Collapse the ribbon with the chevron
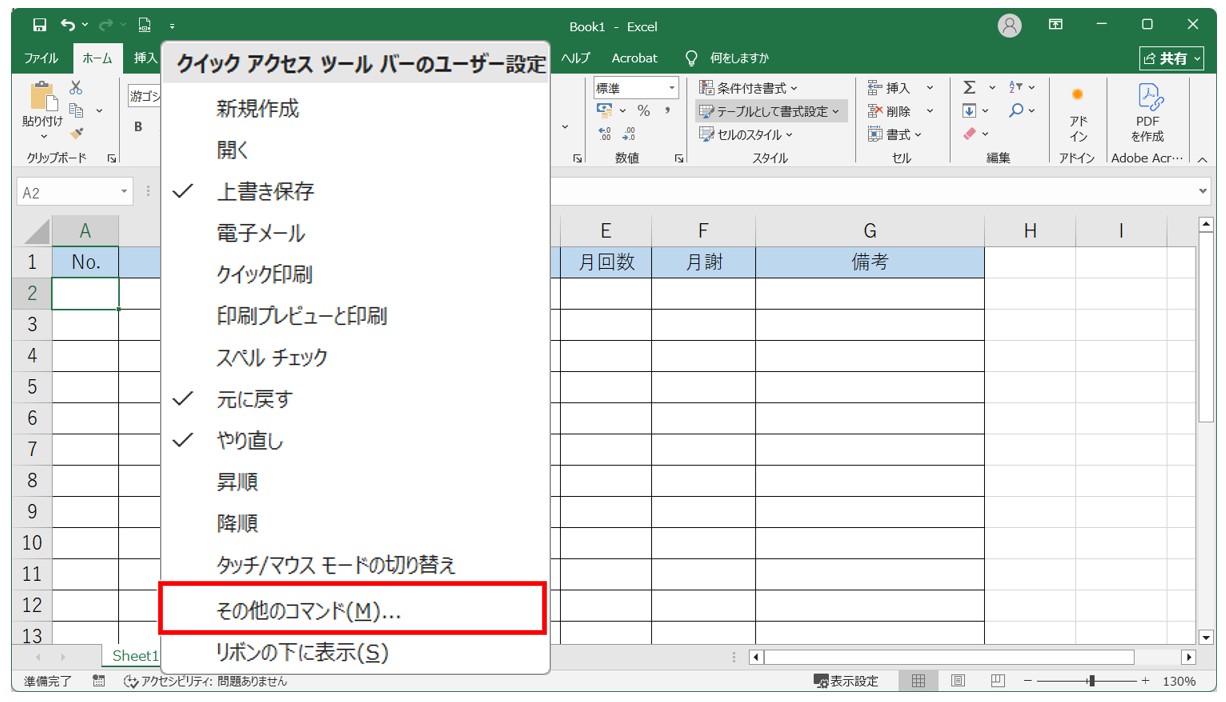1226x702 pixels. tap(1201, 159)
